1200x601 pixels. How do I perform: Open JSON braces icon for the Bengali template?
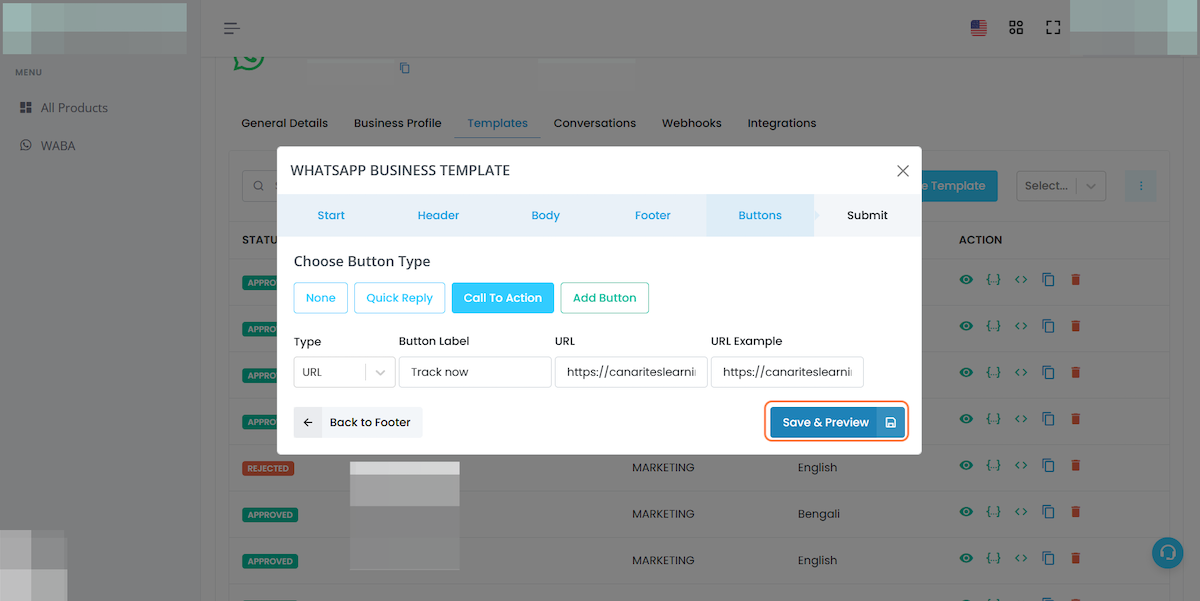click(x=993, y=512)
